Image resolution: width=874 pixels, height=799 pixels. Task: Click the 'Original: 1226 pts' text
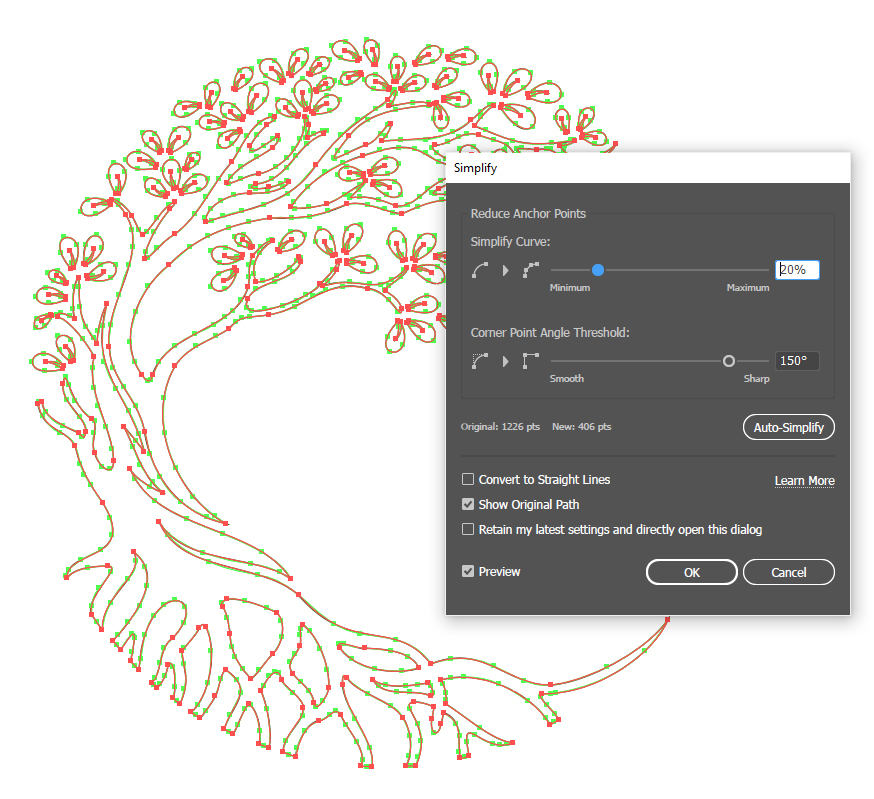point(500,427)
